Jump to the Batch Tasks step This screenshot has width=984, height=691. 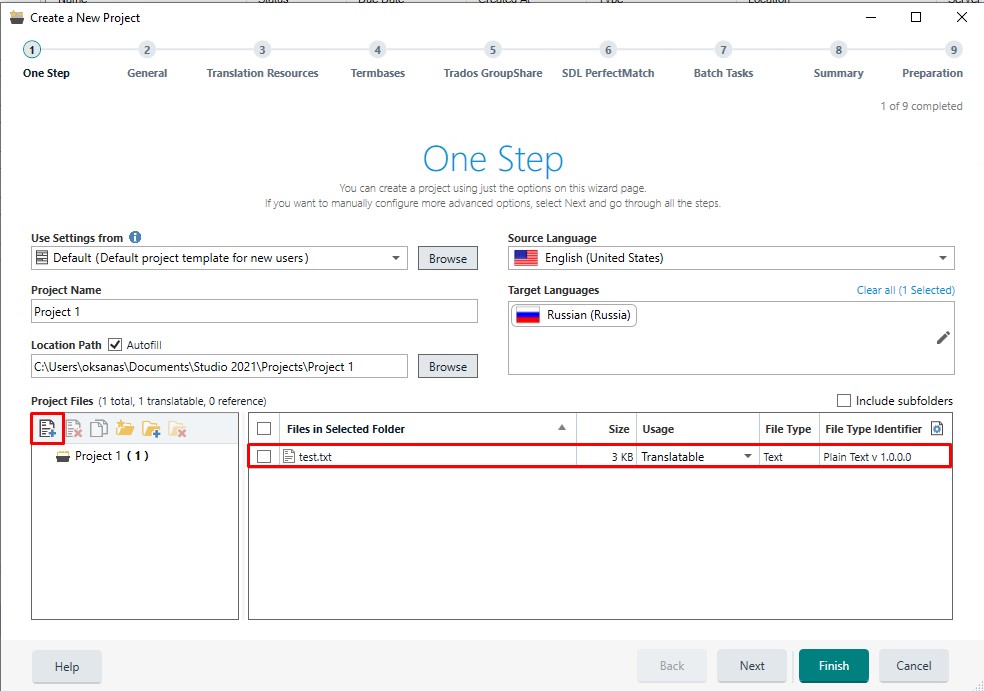(723, 61)
